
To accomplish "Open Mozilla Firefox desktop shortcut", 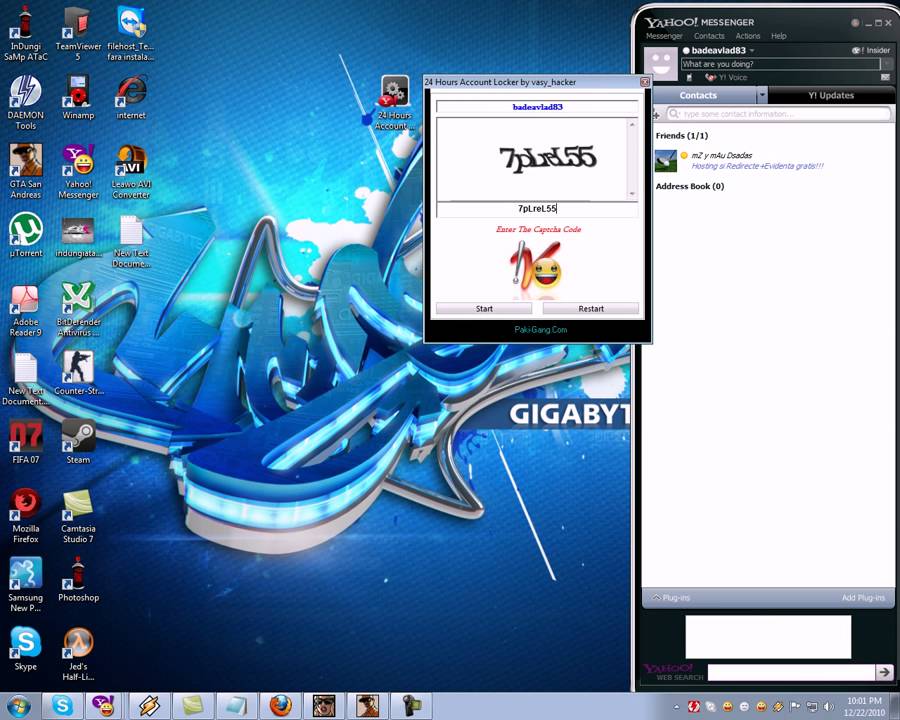I will [x=25, y=516].
